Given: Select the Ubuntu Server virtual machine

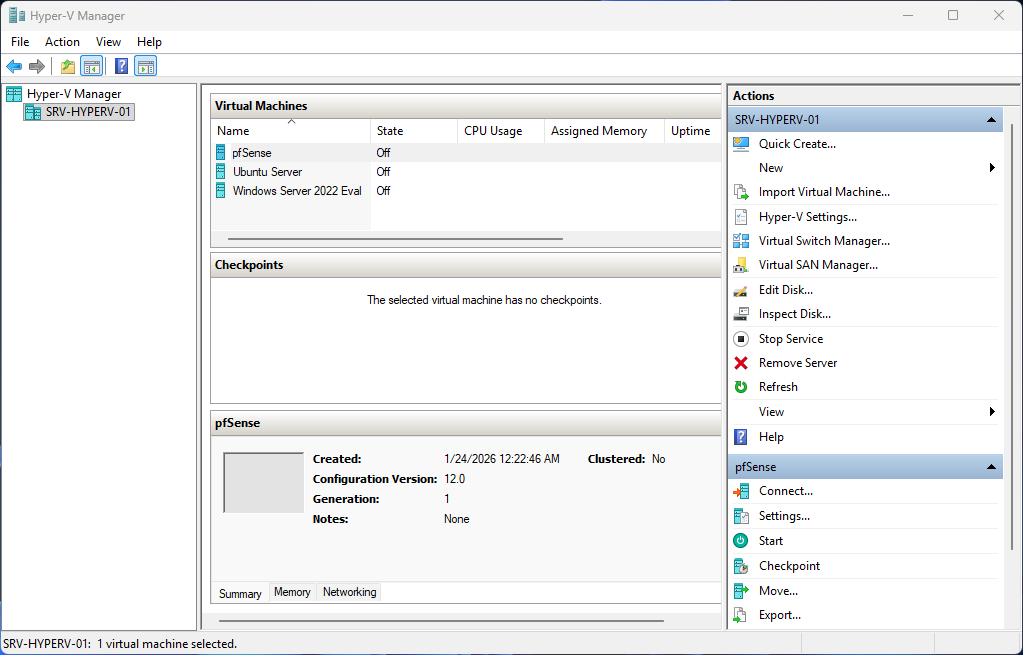Looking at the screenshot, I should pos(267,172).
